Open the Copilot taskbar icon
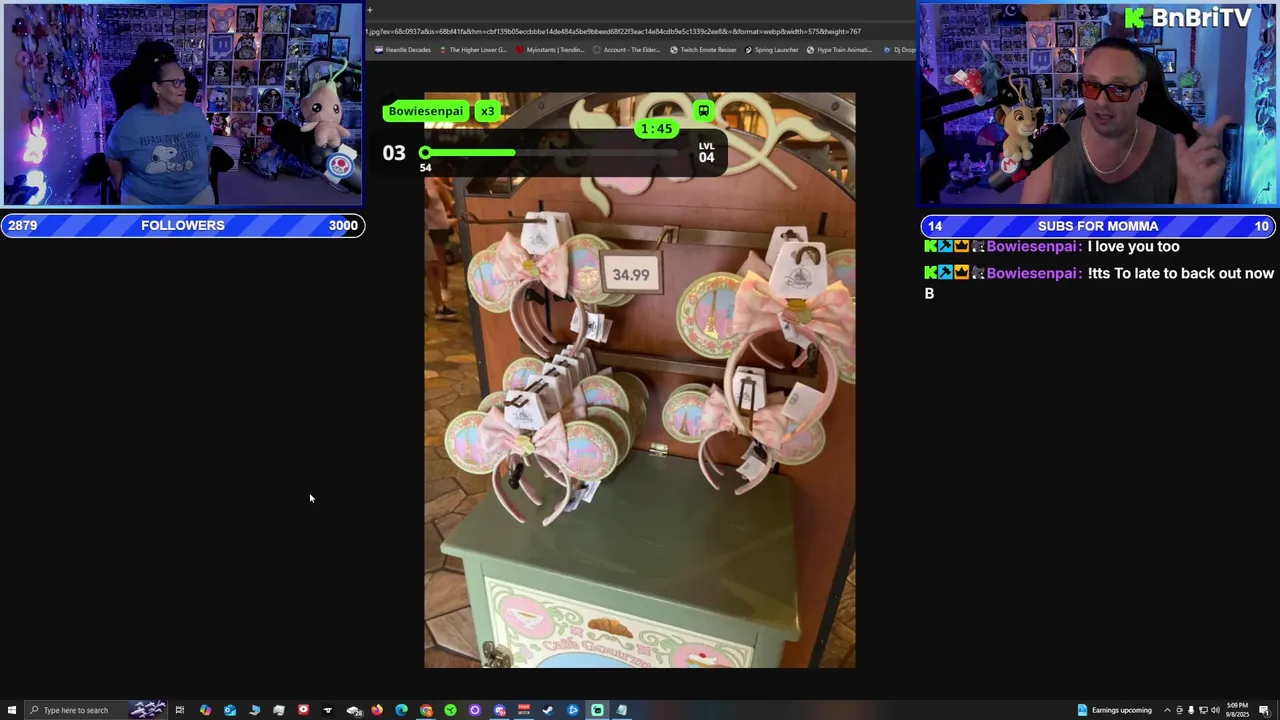Viewport: 1280px width, 720px height. pos(205,710)
